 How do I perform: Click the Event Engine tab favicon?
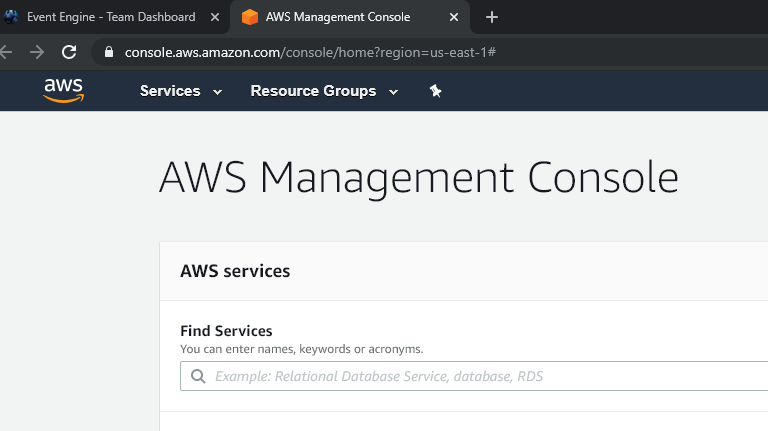pos(11,17)
